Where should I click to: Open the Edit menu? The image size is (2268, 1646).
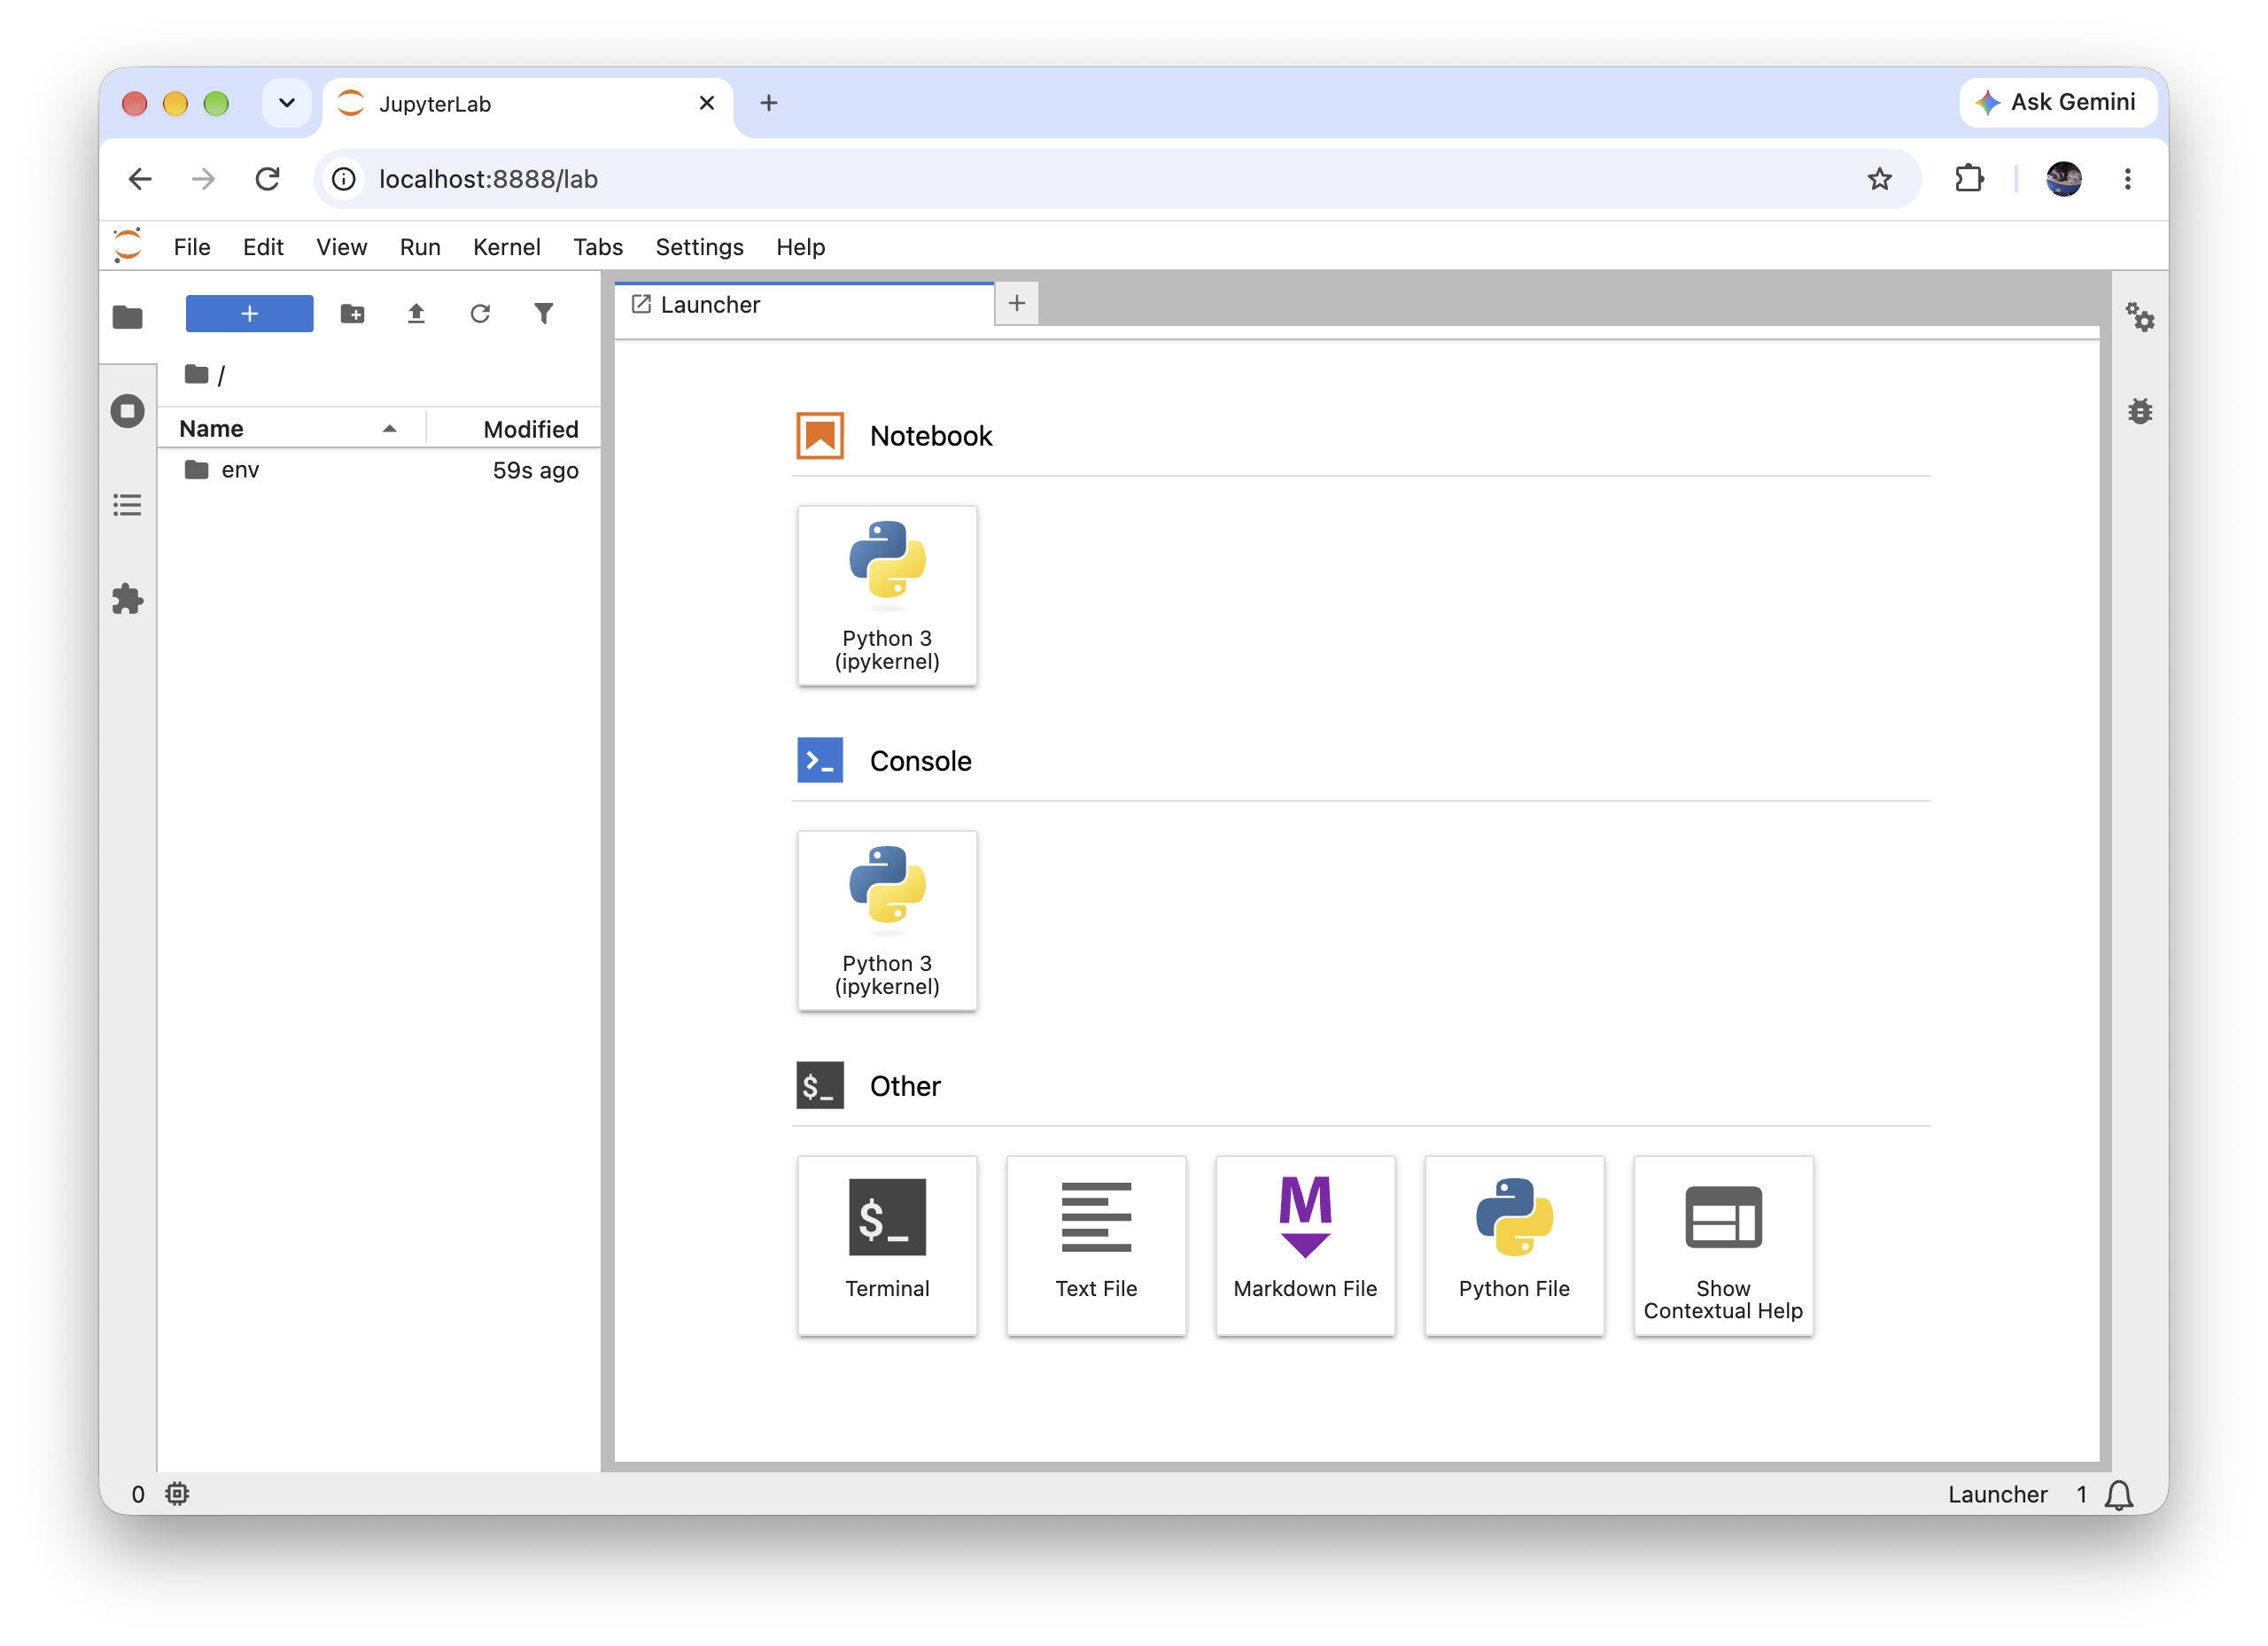(x=263, y=247)
